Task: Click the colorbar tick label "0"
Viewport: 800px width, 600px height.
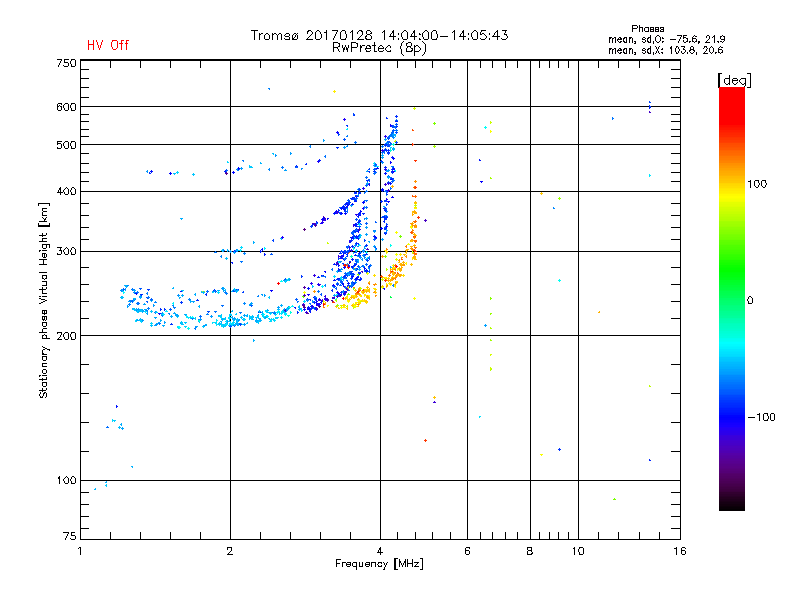Action: pyautogui.click(x=750, y=300)
